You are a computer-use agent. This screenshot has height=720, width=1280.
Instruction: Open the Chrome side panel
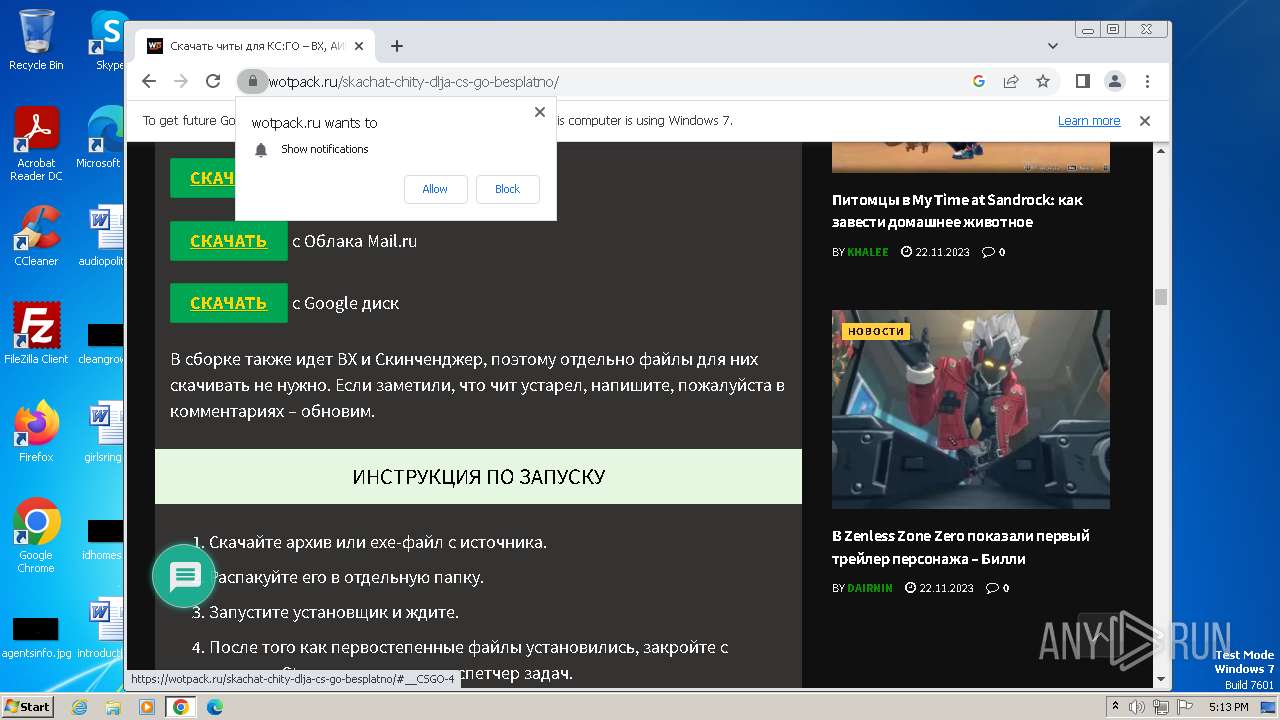pos(1082,81)
